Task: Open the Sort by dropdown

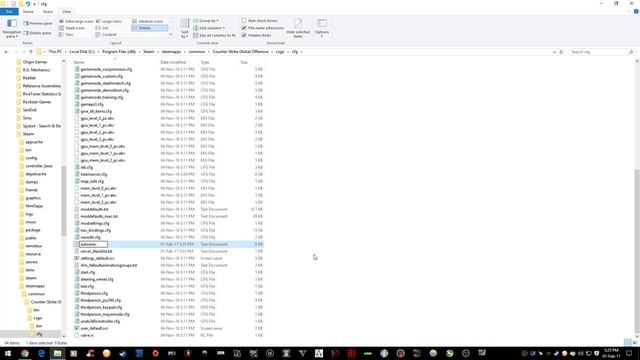Action: click(x=185, y=29)
